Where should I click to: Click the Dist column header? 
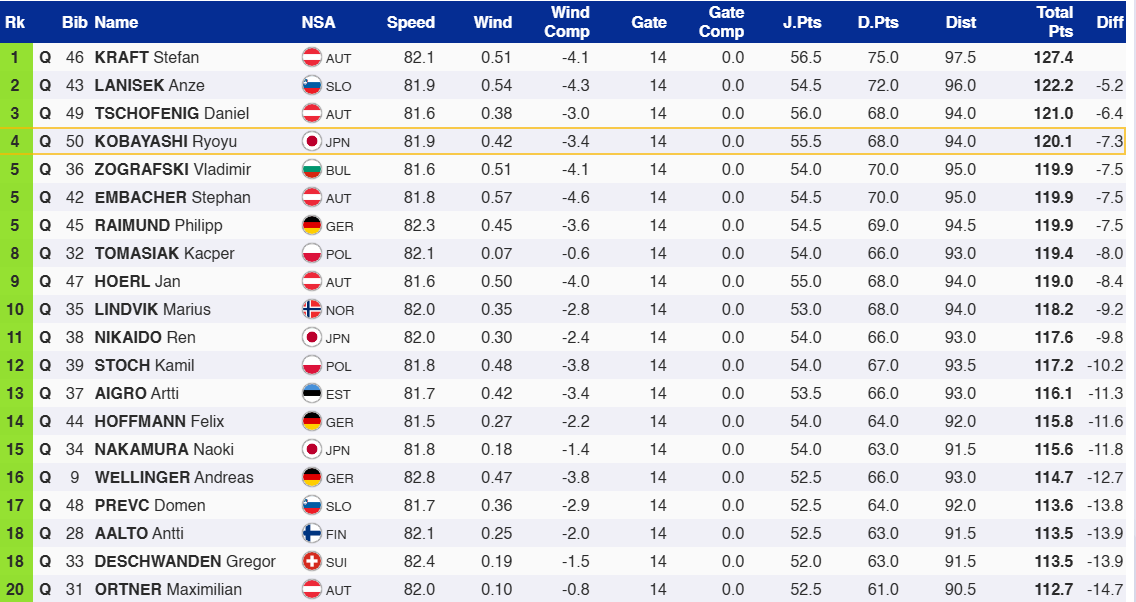[x=961, y=22]
